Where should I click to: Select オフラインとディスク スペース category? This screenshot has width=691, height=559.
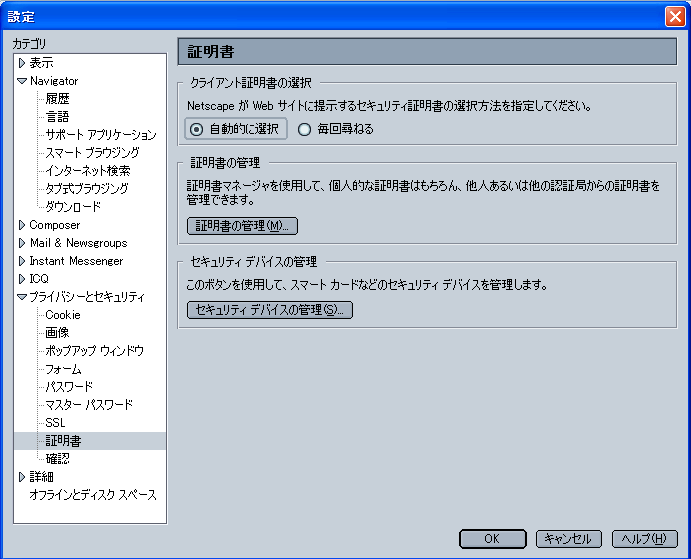pos(93,495)
